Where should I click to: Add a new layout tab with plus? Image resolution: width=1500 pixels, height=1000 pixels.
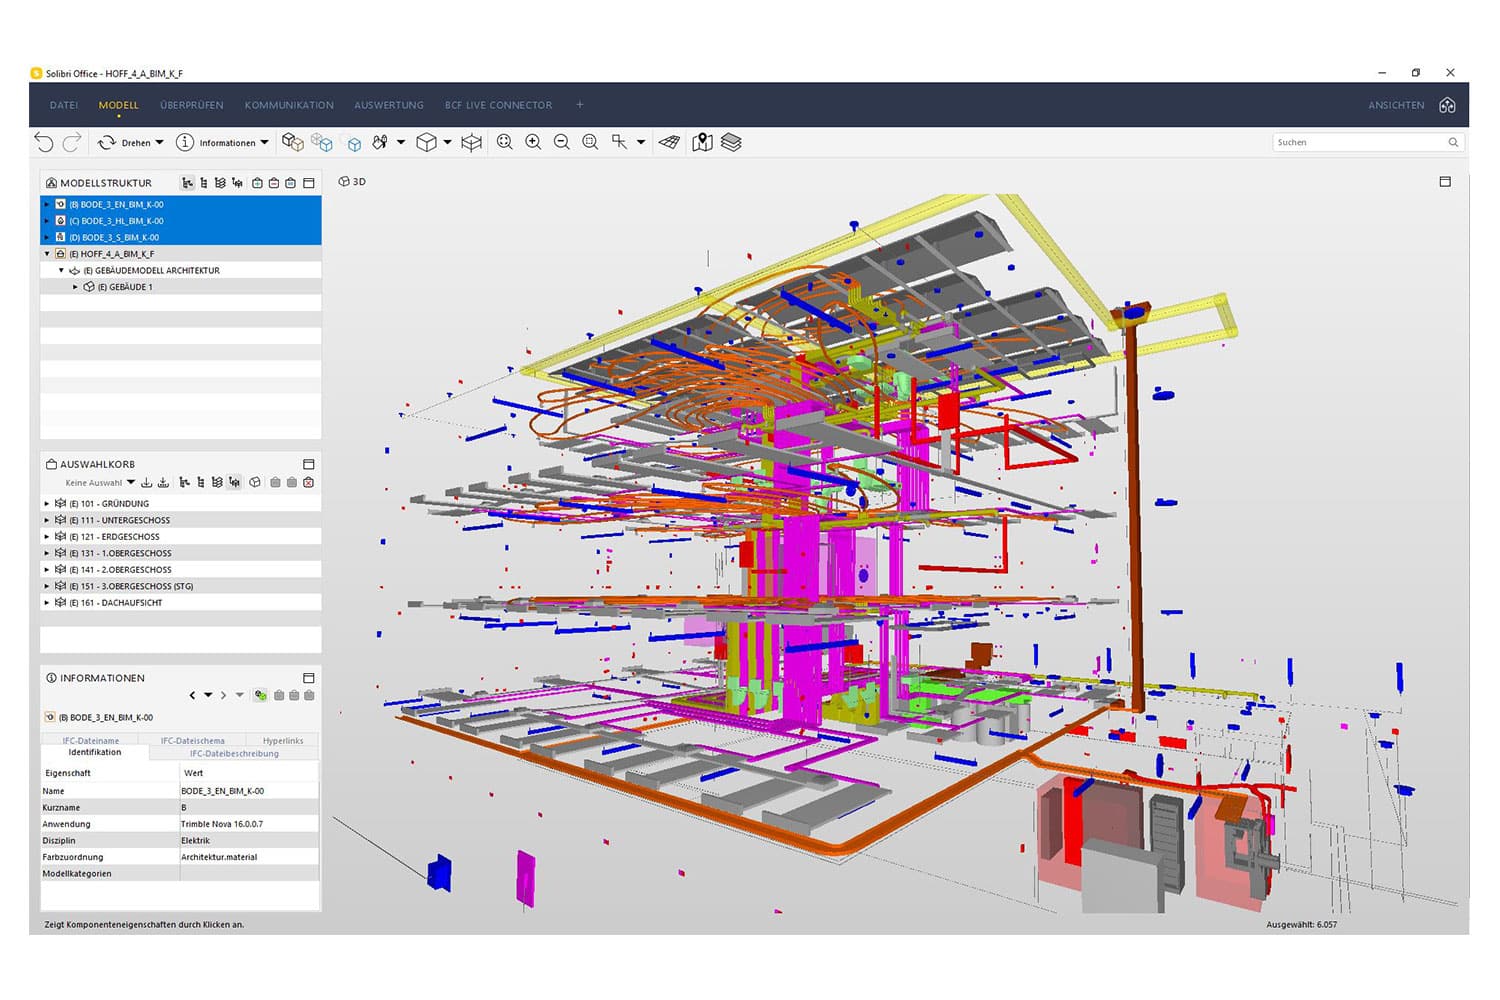579,104
